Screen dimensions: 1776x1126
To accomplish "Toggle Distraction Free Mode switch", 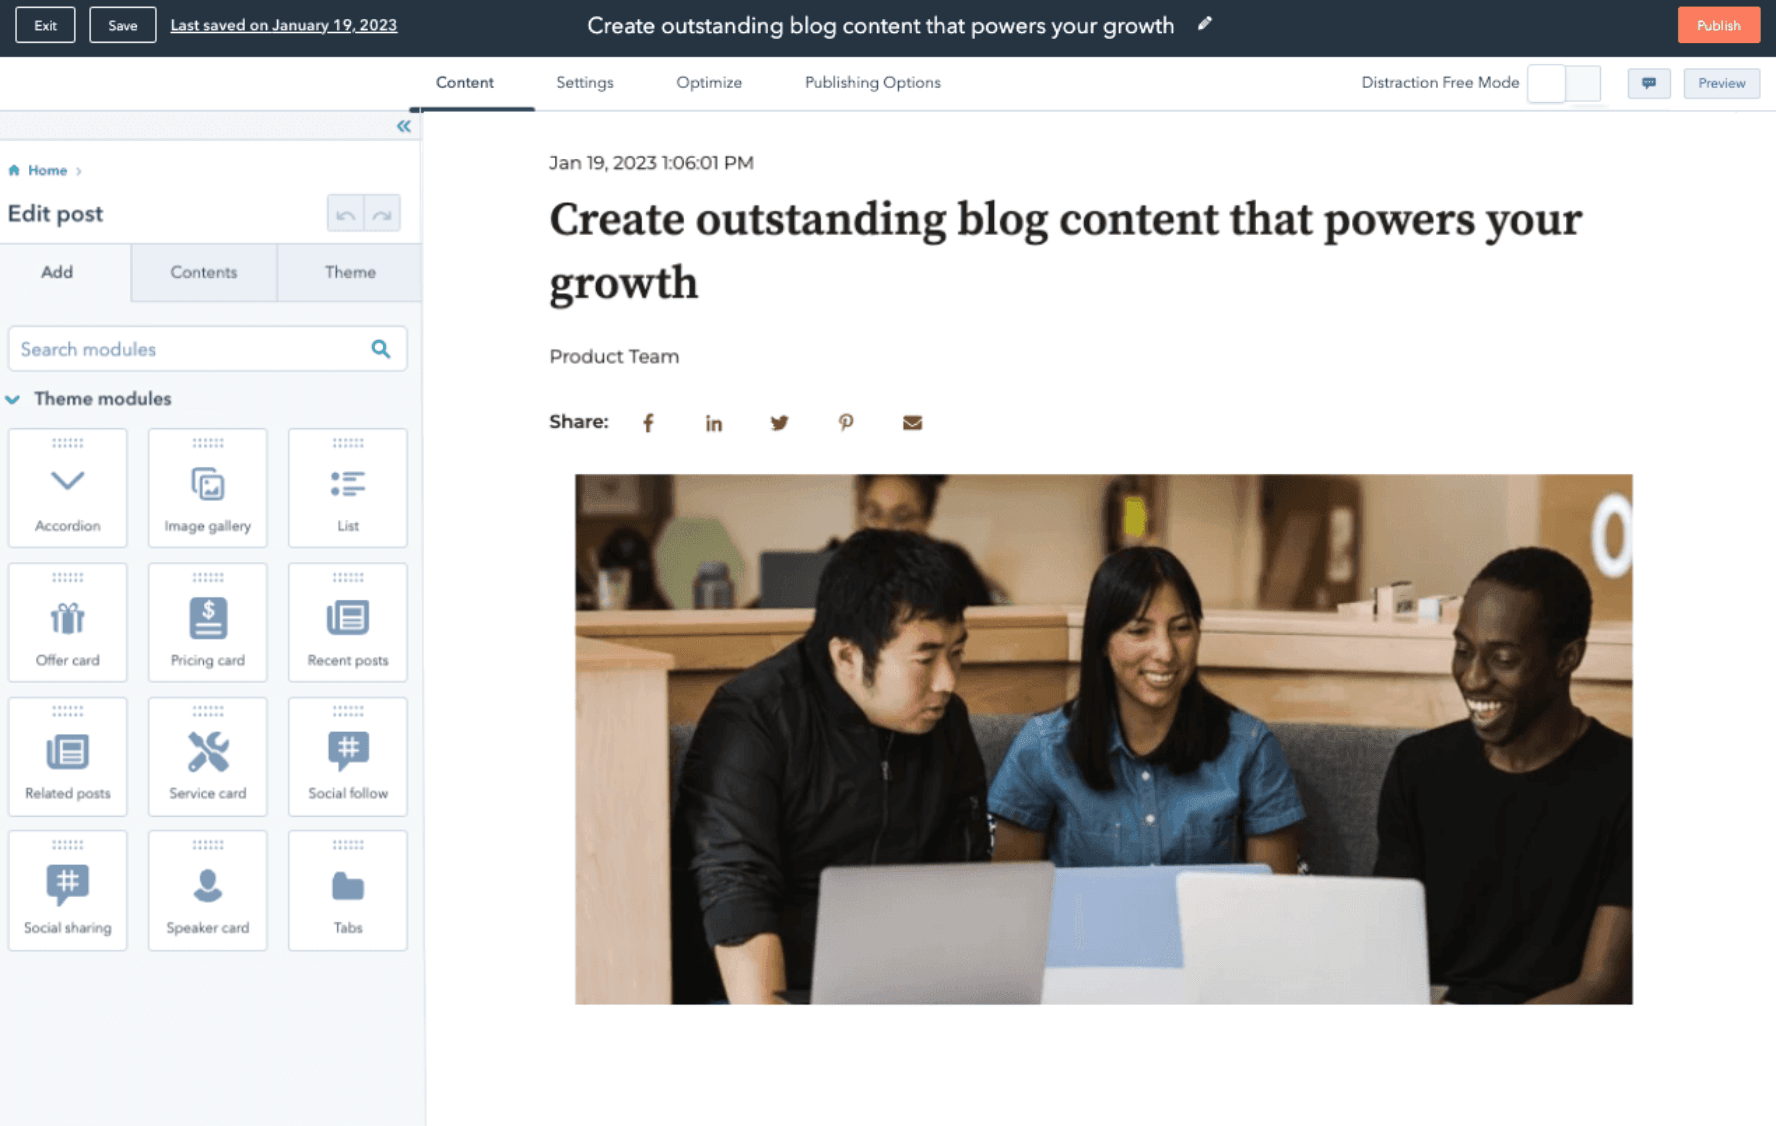I will tap(1563, 83).
